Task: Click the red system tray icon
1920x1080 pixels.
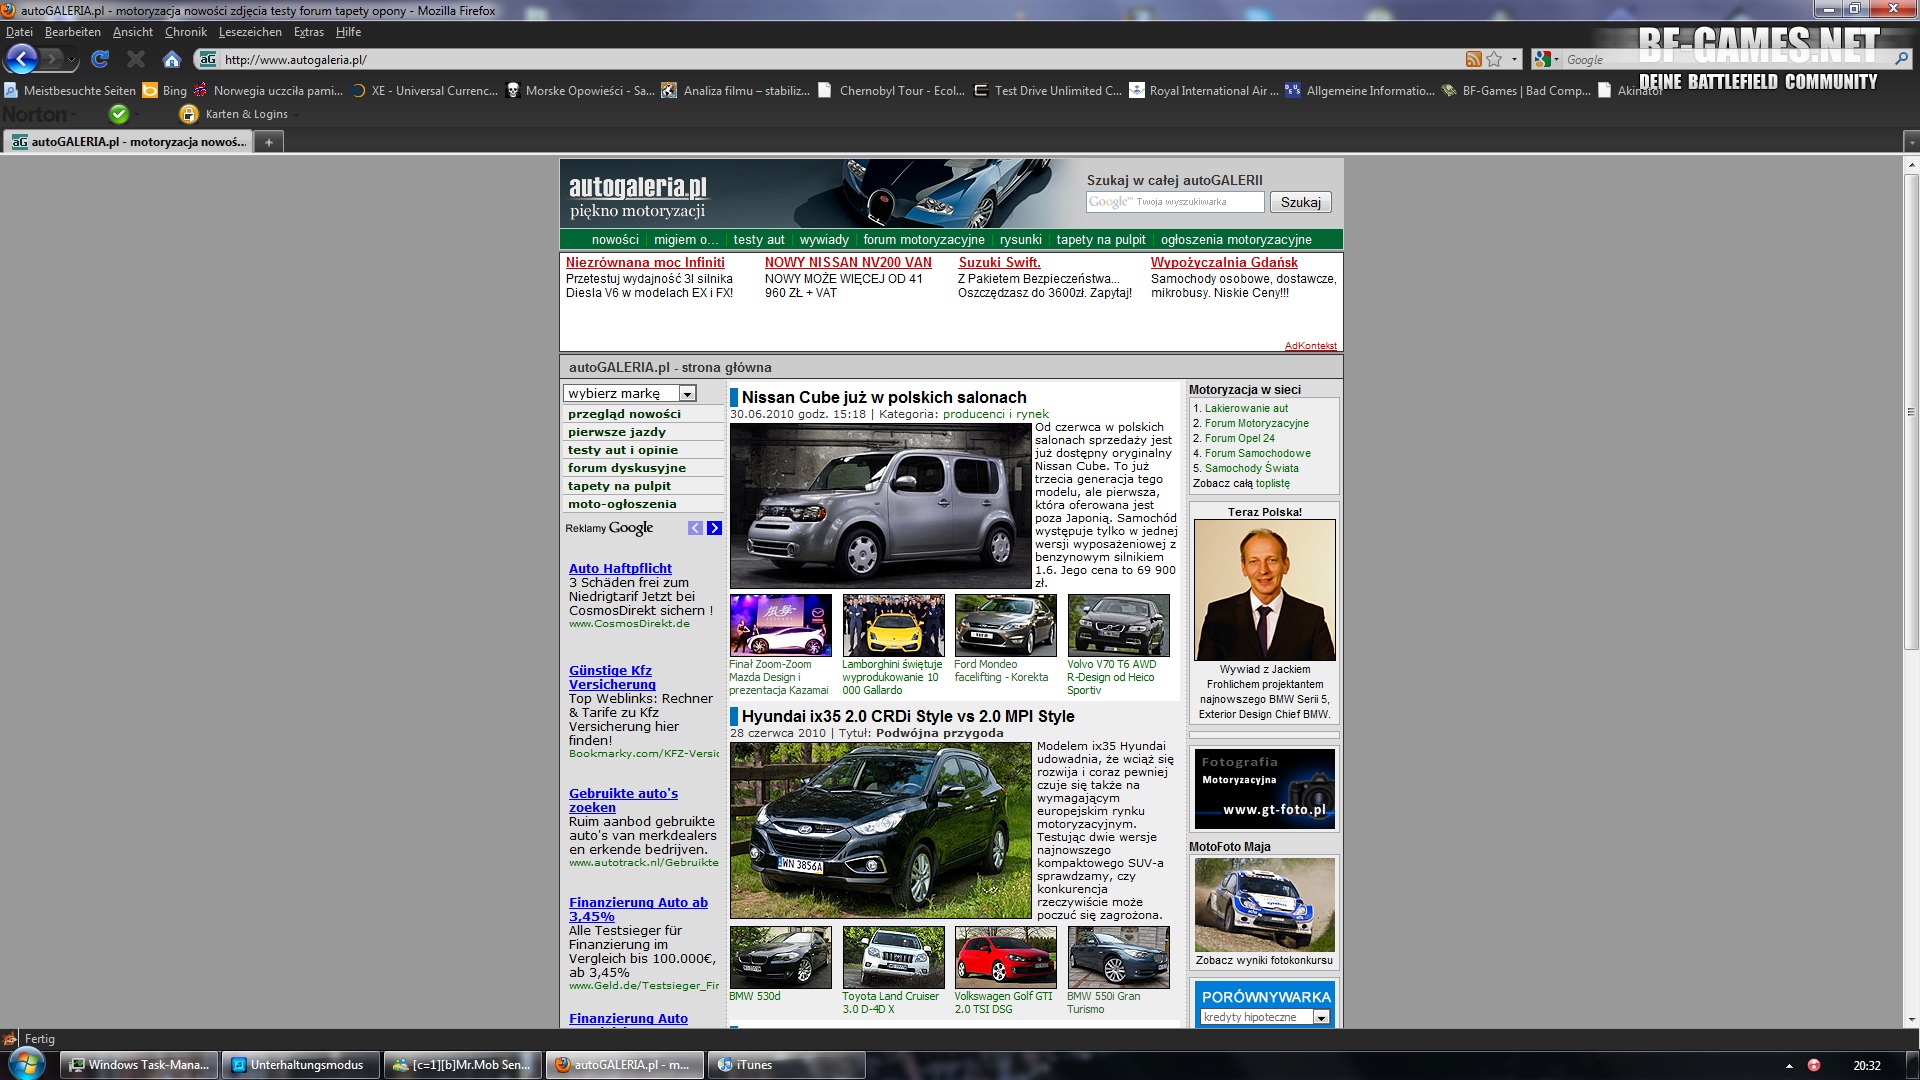Action: pos(1814,1065)
